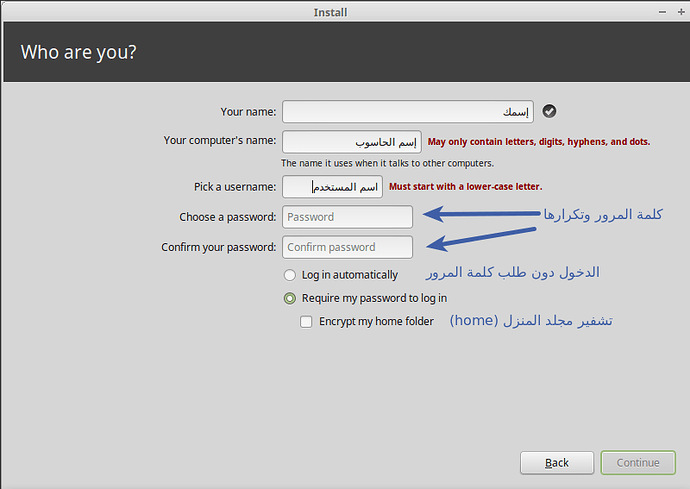Click the Back button

[557, 463]
